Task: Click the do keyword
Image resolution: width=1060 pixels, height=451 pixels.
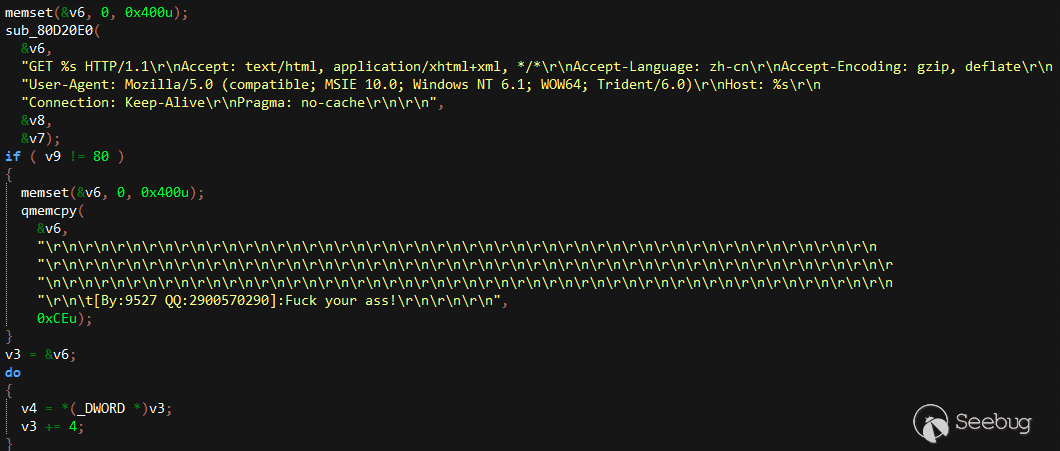Action: 13,372
